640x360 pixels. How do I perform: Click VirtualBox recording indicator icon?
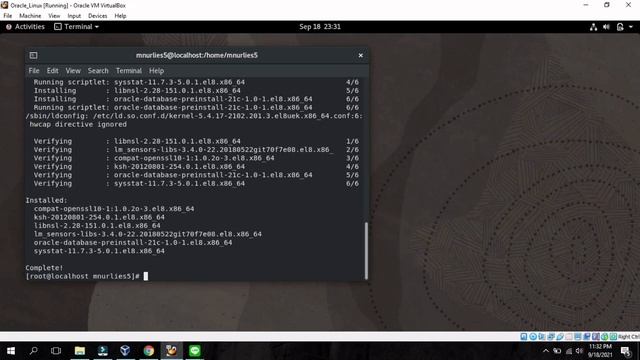587,337
